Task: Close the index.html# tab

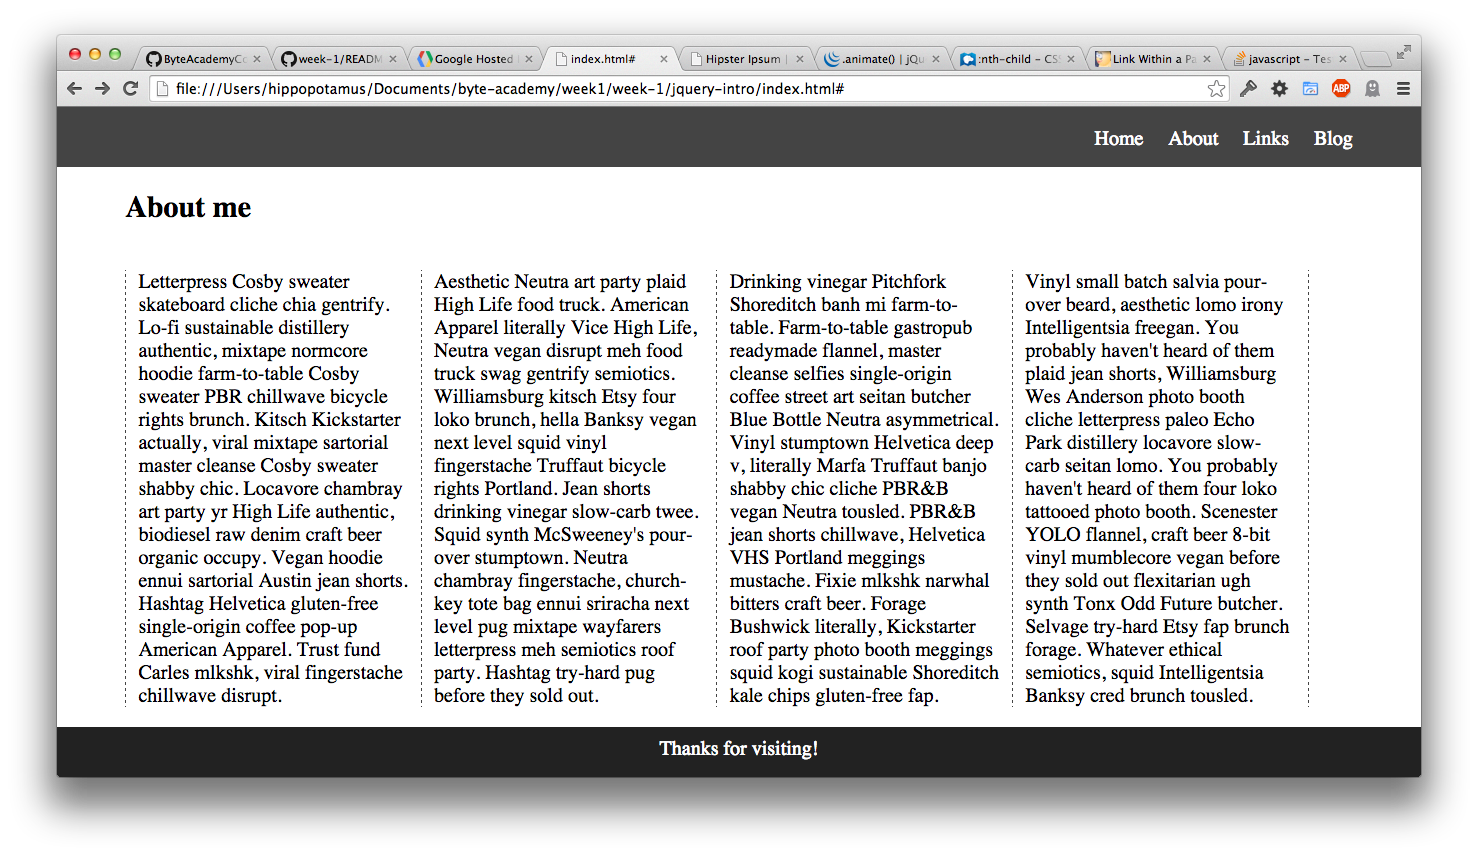Action: [x=663, y=59]
